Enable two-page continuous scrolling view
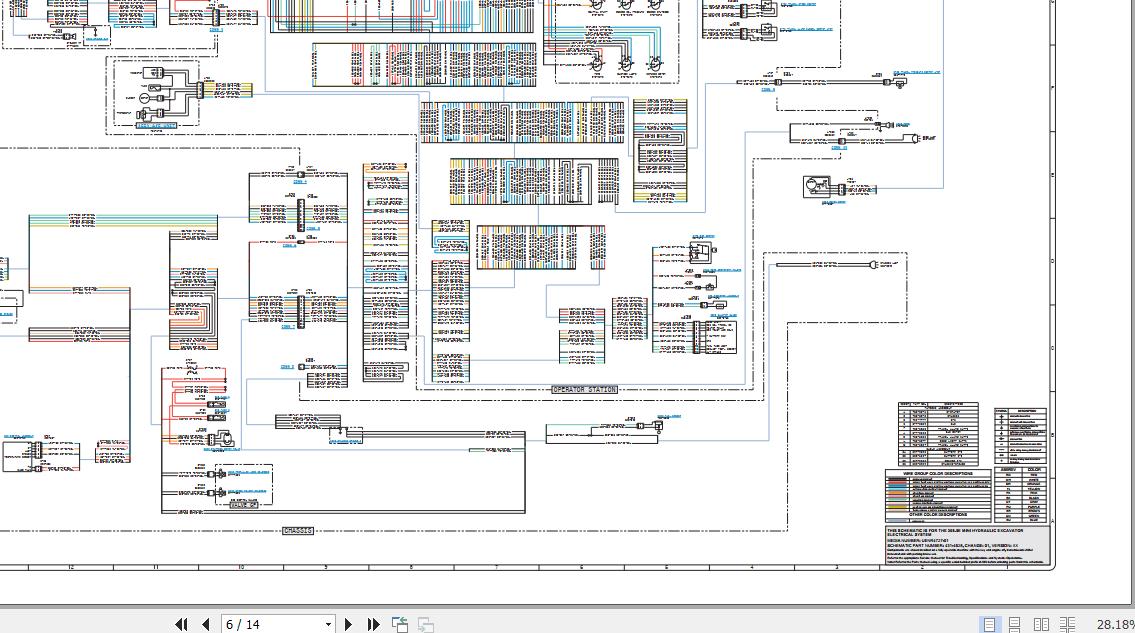Image resolution: width=1135 pixels, height=633 pixels. (1068, 624)
